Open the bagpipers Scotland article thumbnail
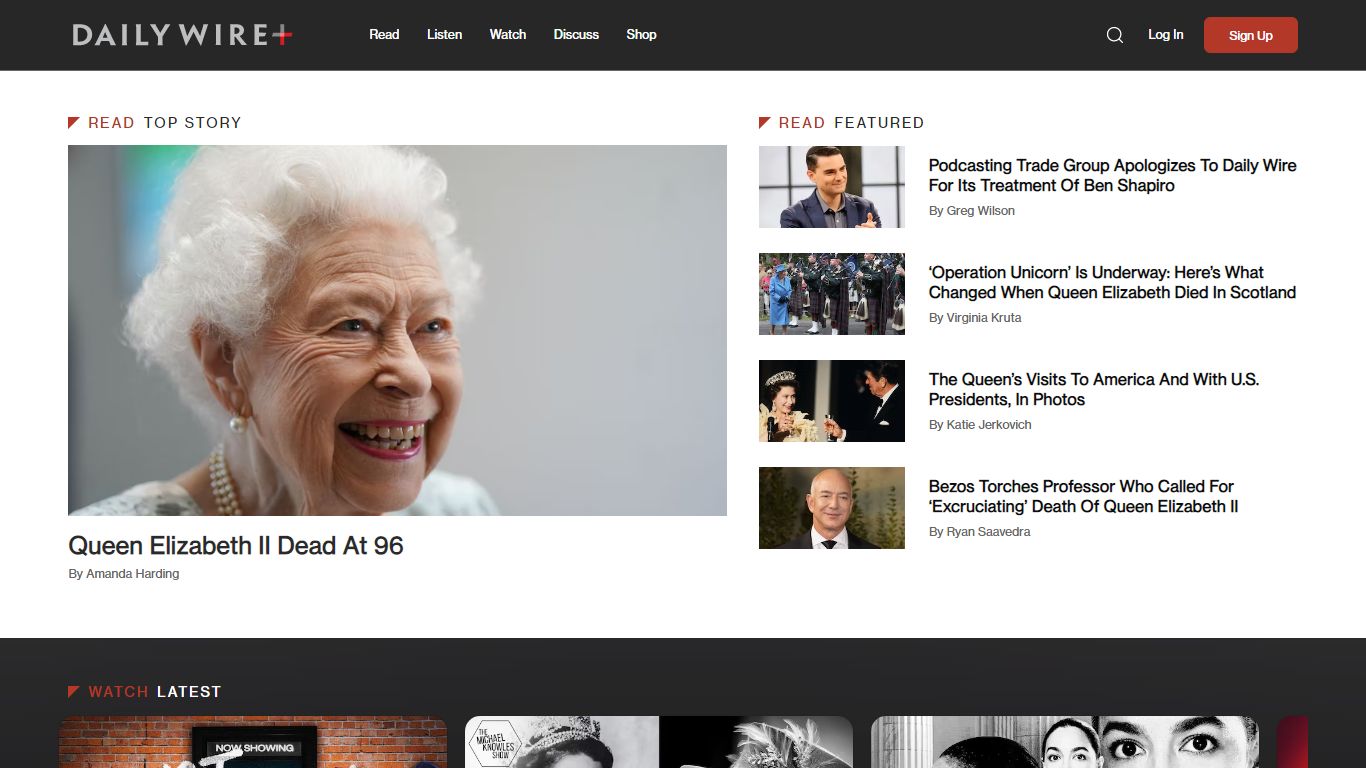This screenshot has height=768, width=1366. (x=832, y=294)
